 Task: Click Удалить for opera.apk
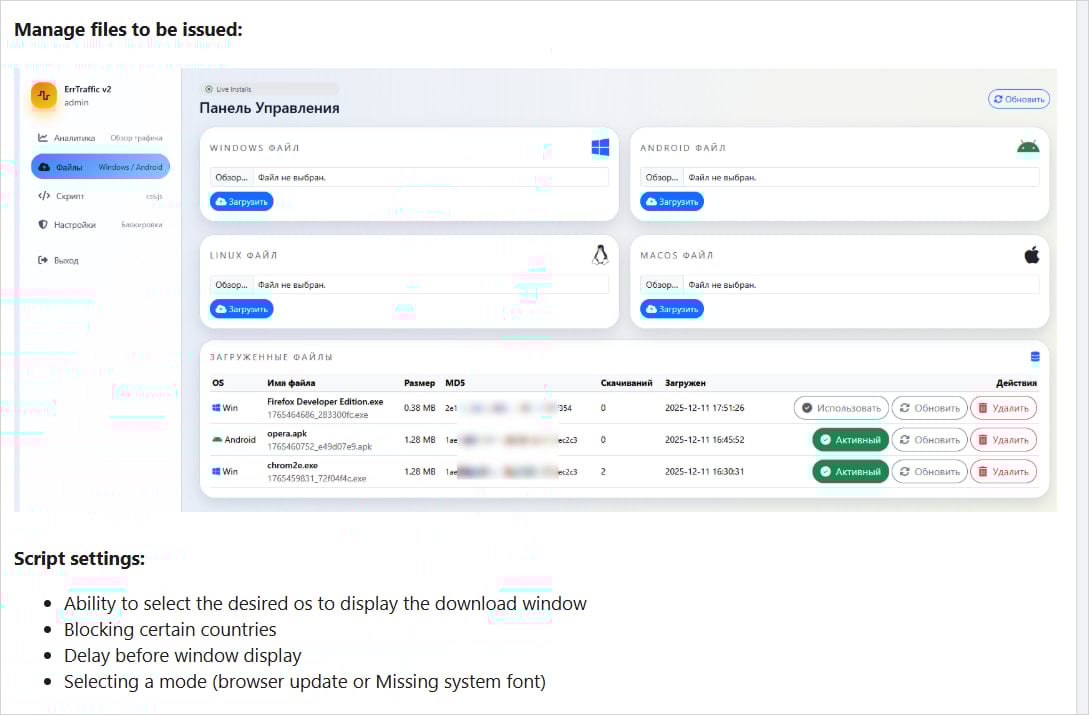pos(1003,439)
